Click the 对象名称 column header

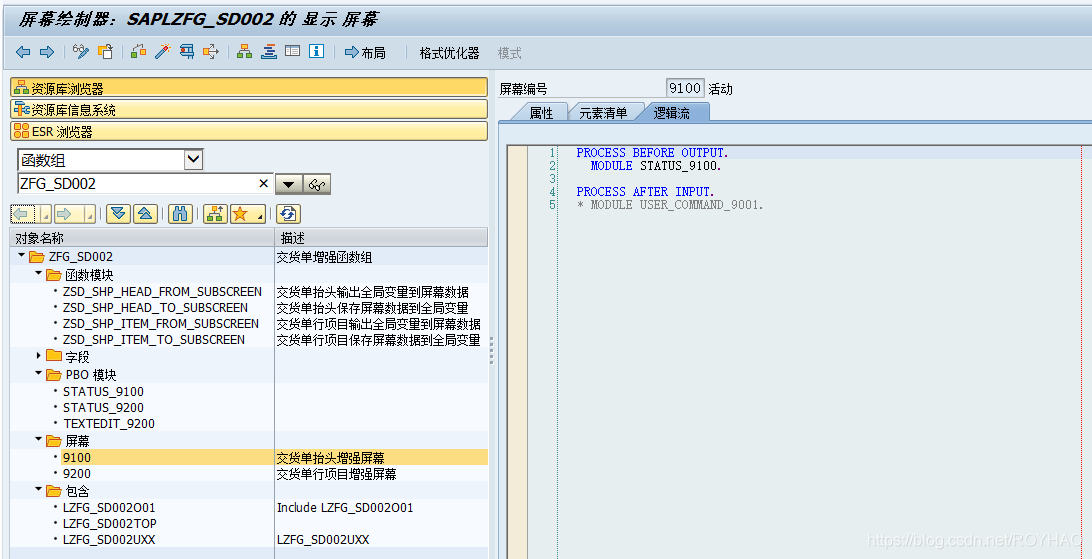(x=142, y=237)
